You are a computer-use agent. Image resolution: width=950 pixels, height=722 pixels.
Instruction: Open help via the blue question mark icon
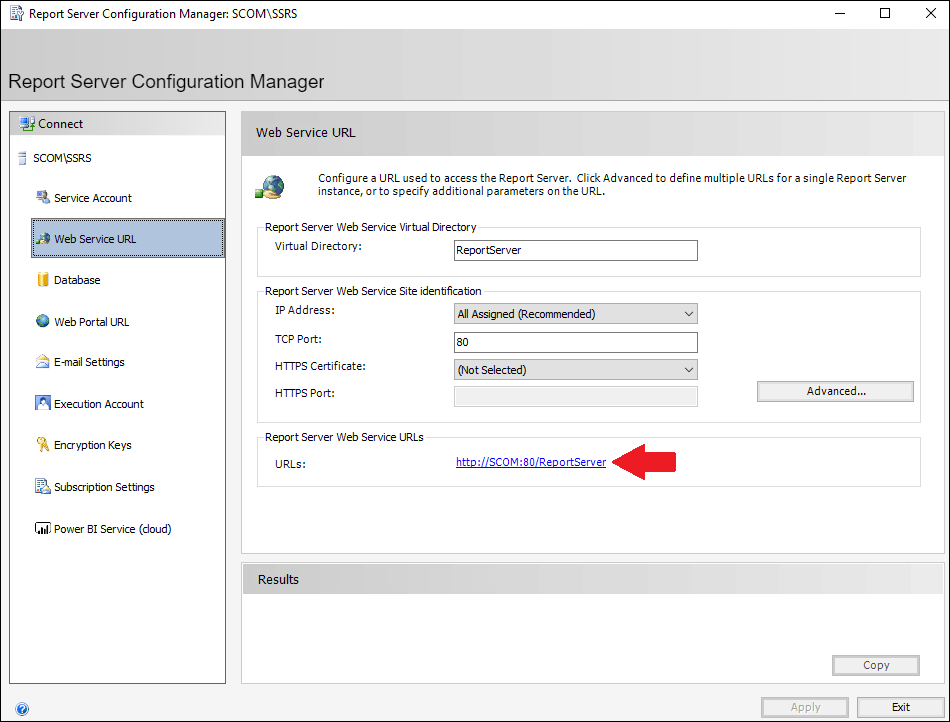pos(22,709)
